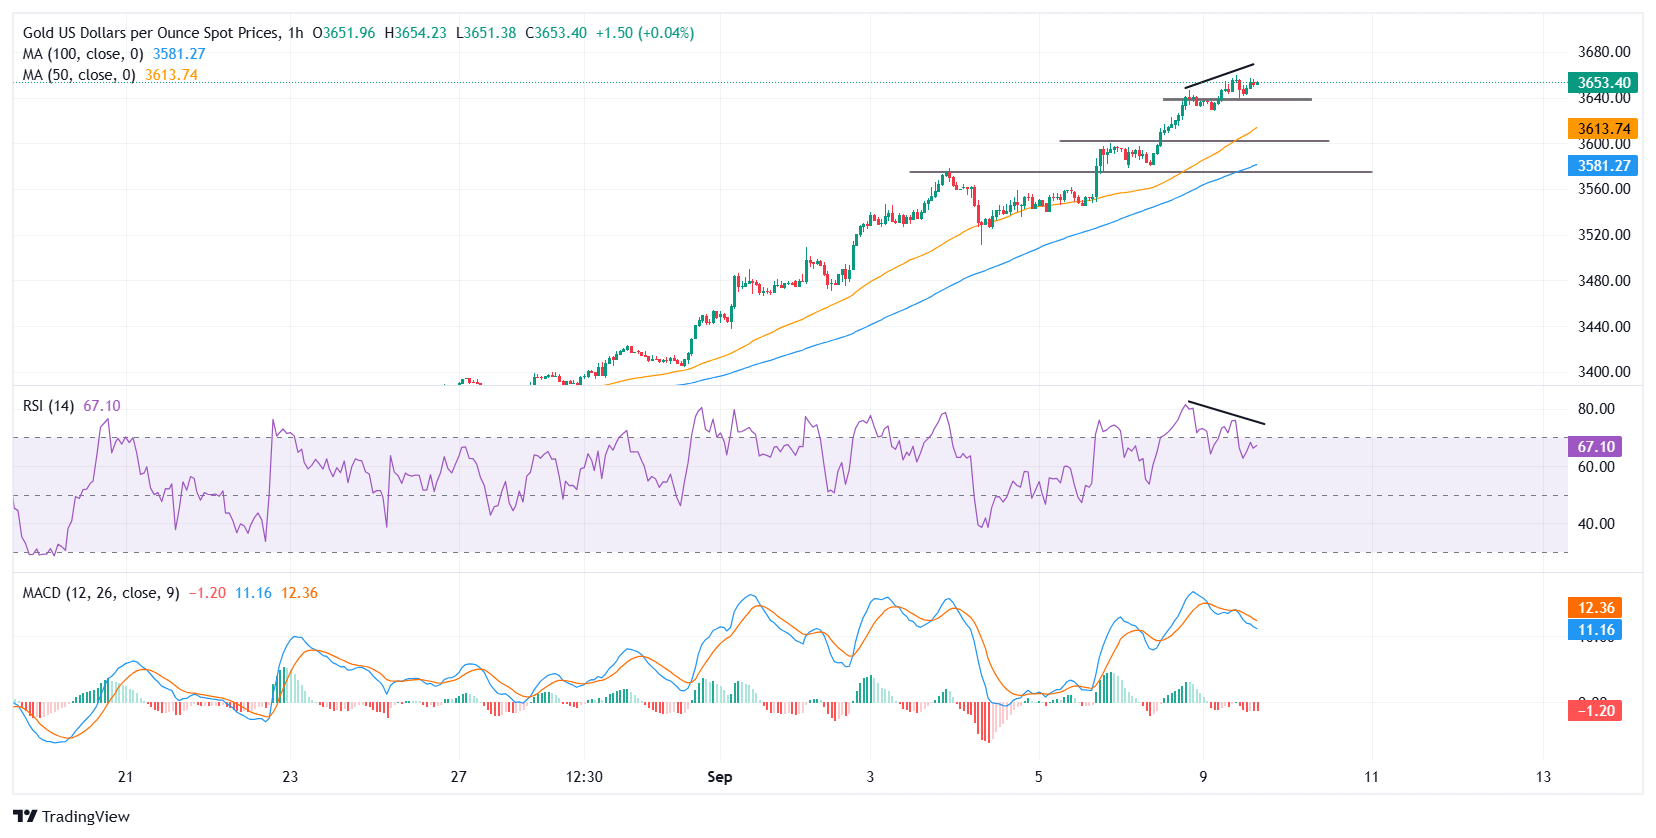Click the 23 date label on the time axis

tap(290, 777)
